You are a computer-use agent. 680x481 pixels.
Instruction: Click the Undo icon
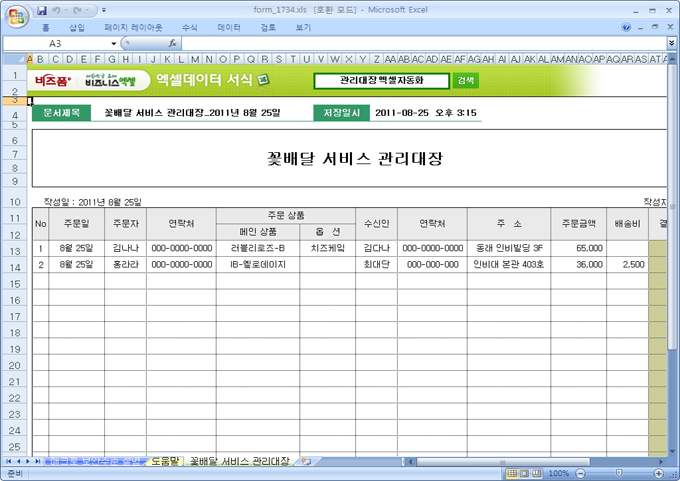point(58,9)
